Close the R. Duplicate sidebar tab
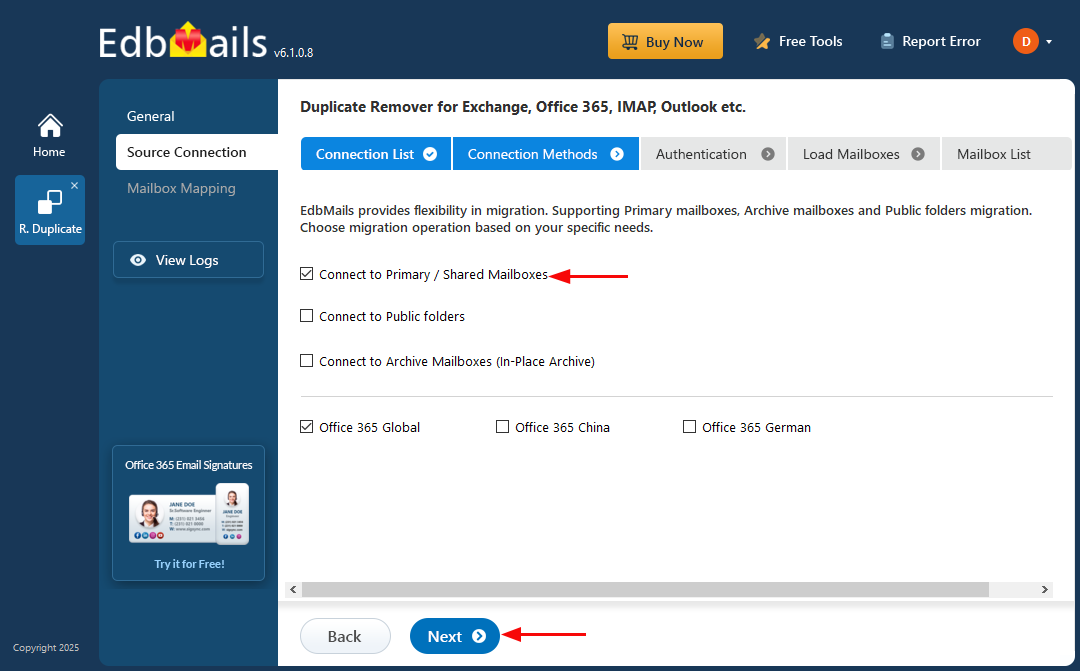Image resolution: width=1080 pixels, height=671 pixels. click(74, 186)
